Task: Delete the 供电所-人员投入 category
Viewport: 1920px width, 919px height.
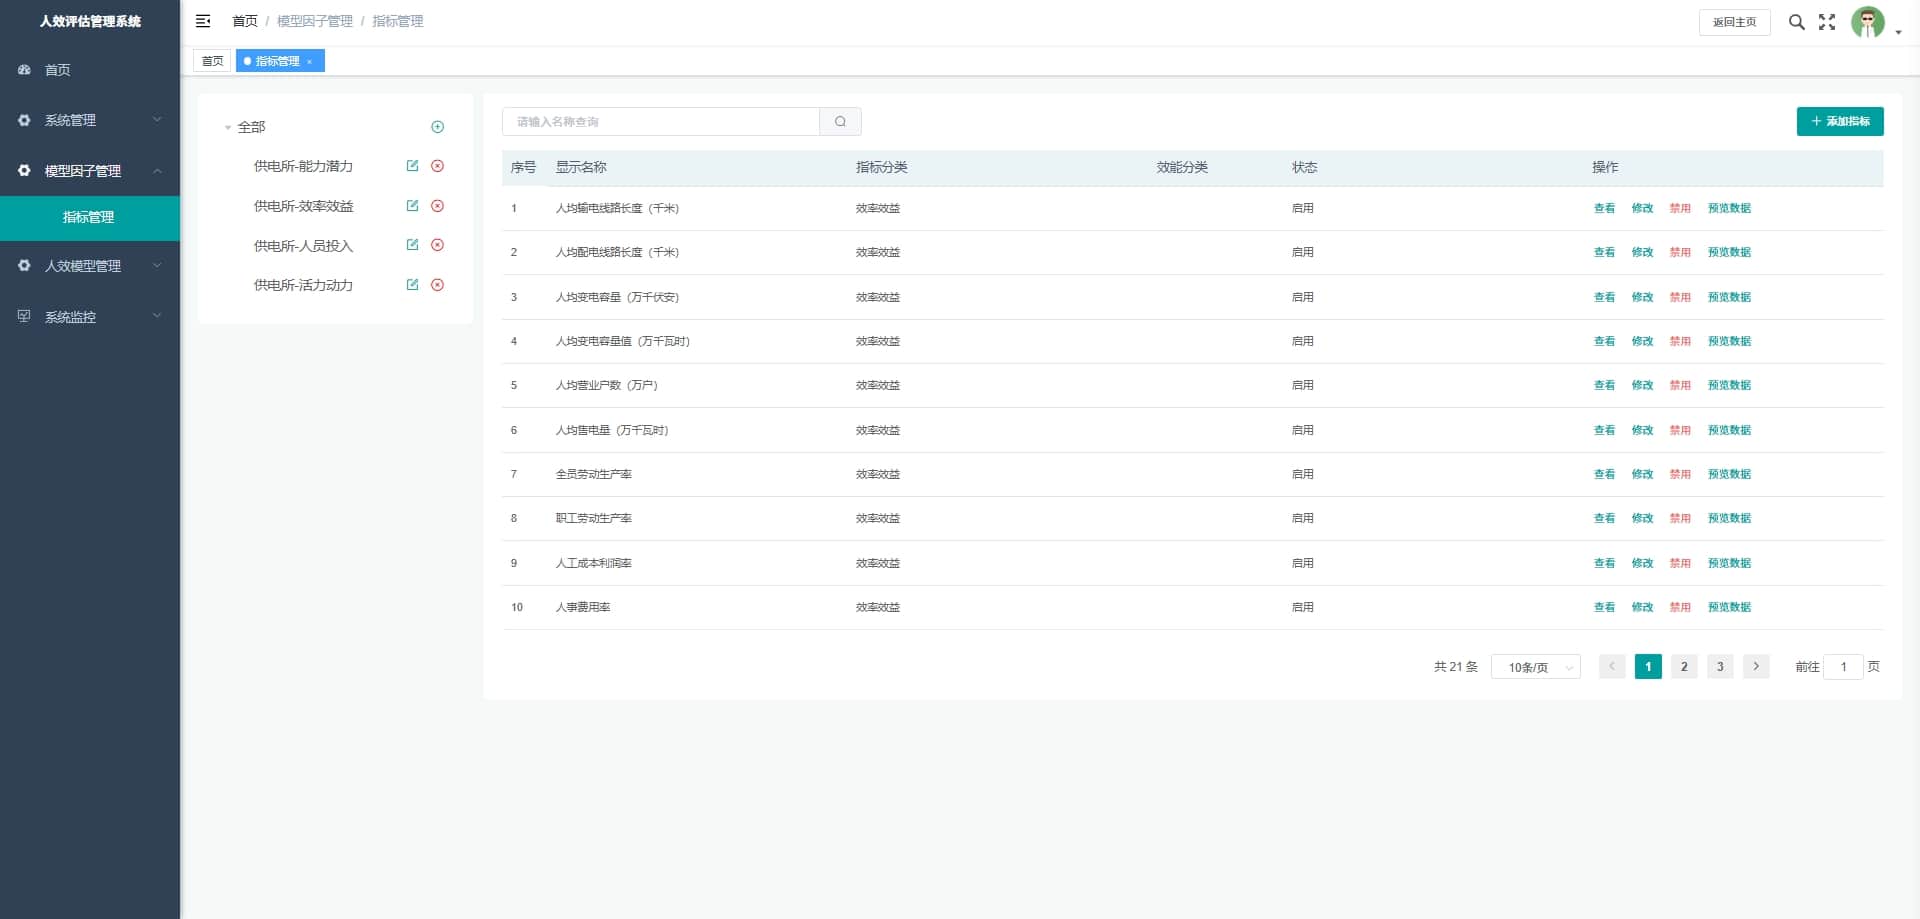Action: (x=437, y=245)
